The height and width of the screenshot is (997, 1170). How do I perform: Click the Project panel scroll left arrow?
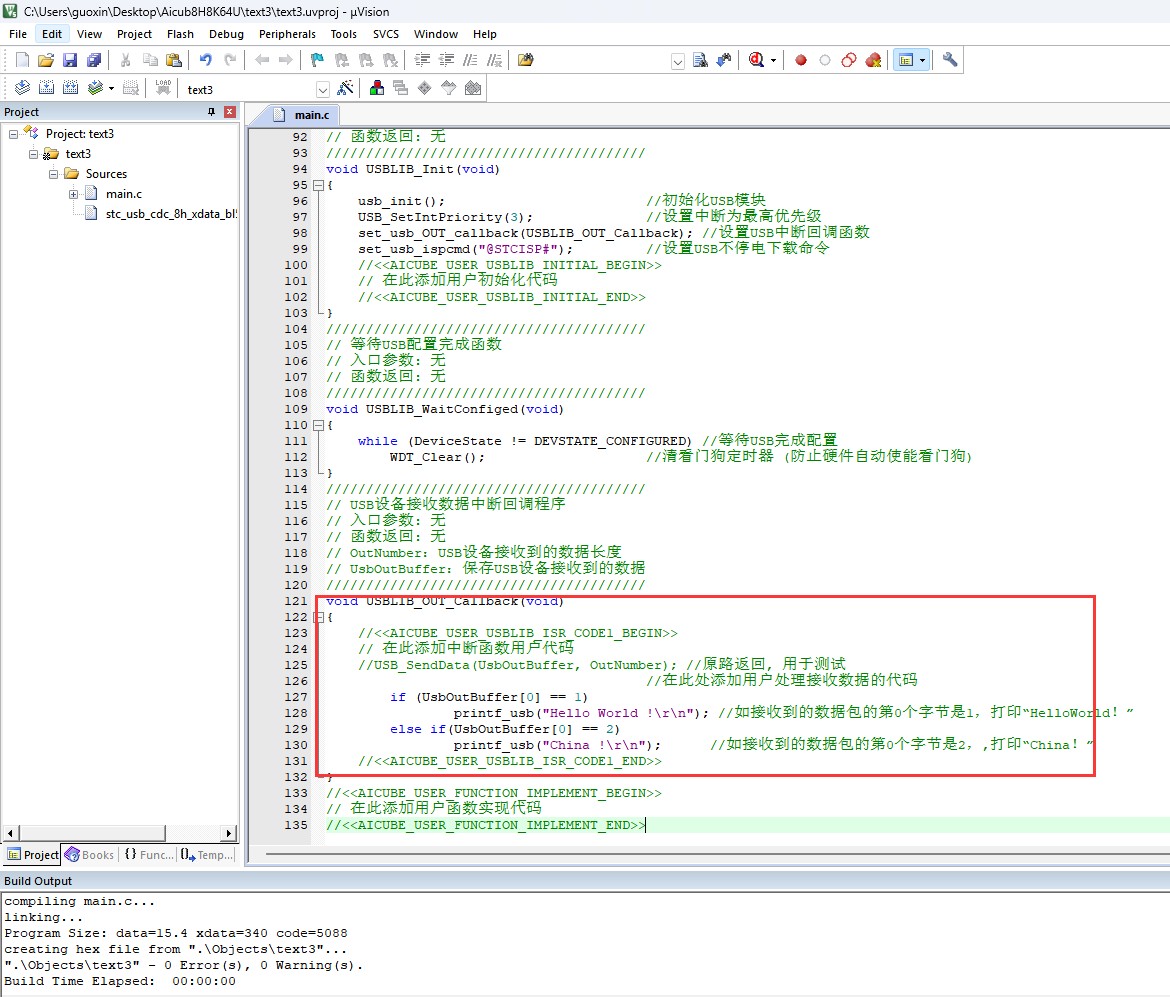coord(10,833)
